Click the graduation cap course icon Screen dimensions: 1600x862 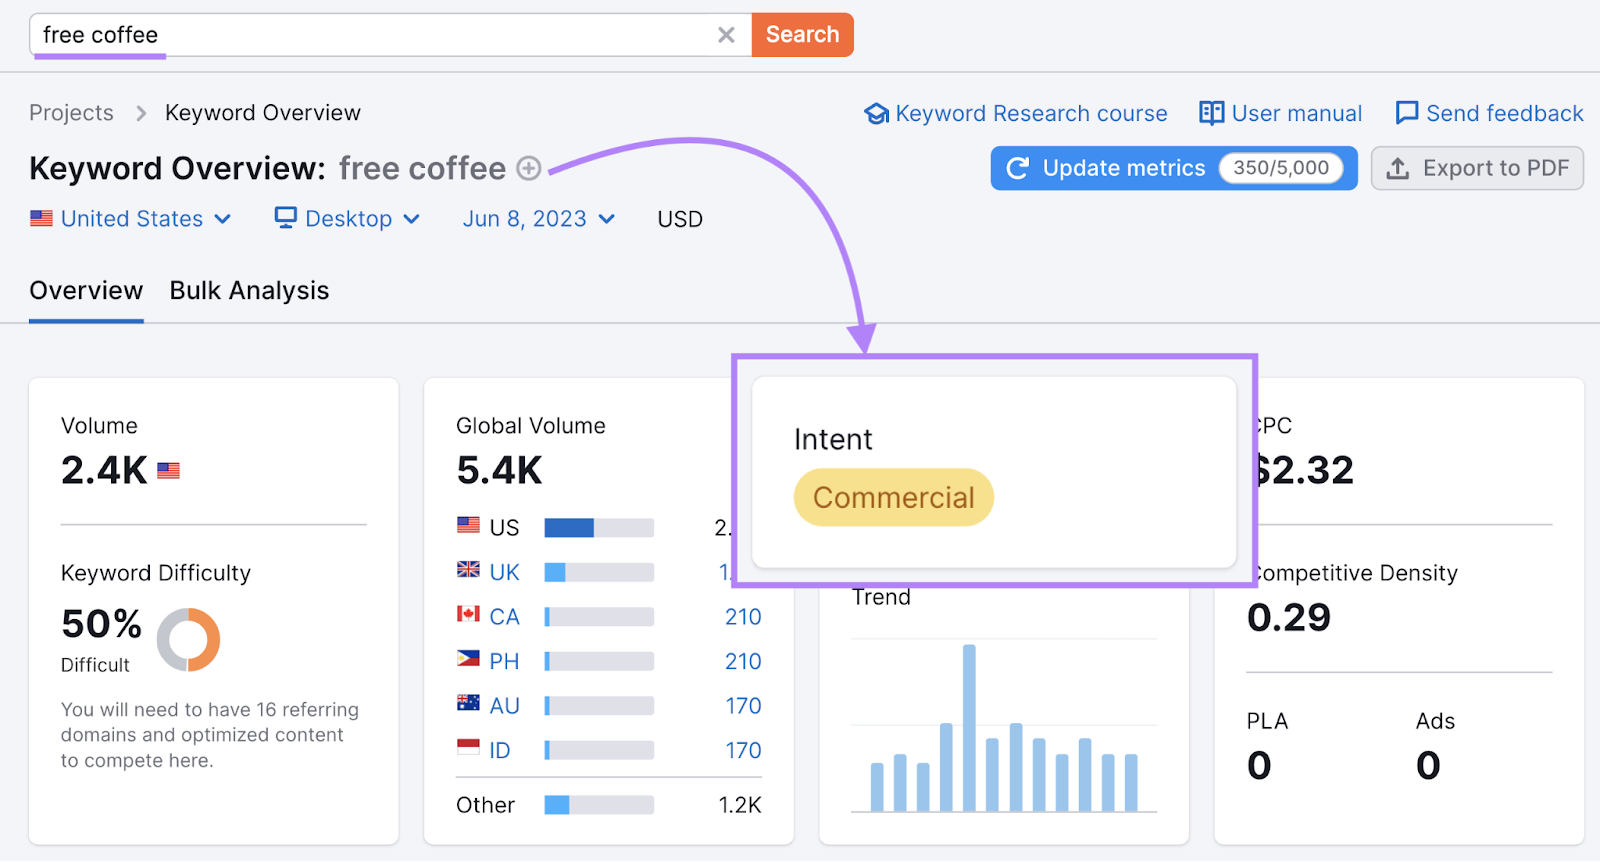coord(876,114)
